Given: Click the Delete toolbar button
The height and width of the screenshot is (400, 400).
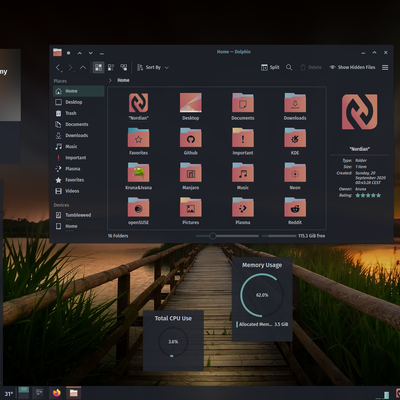Looking at the screenshot, I should click(311, 67).
